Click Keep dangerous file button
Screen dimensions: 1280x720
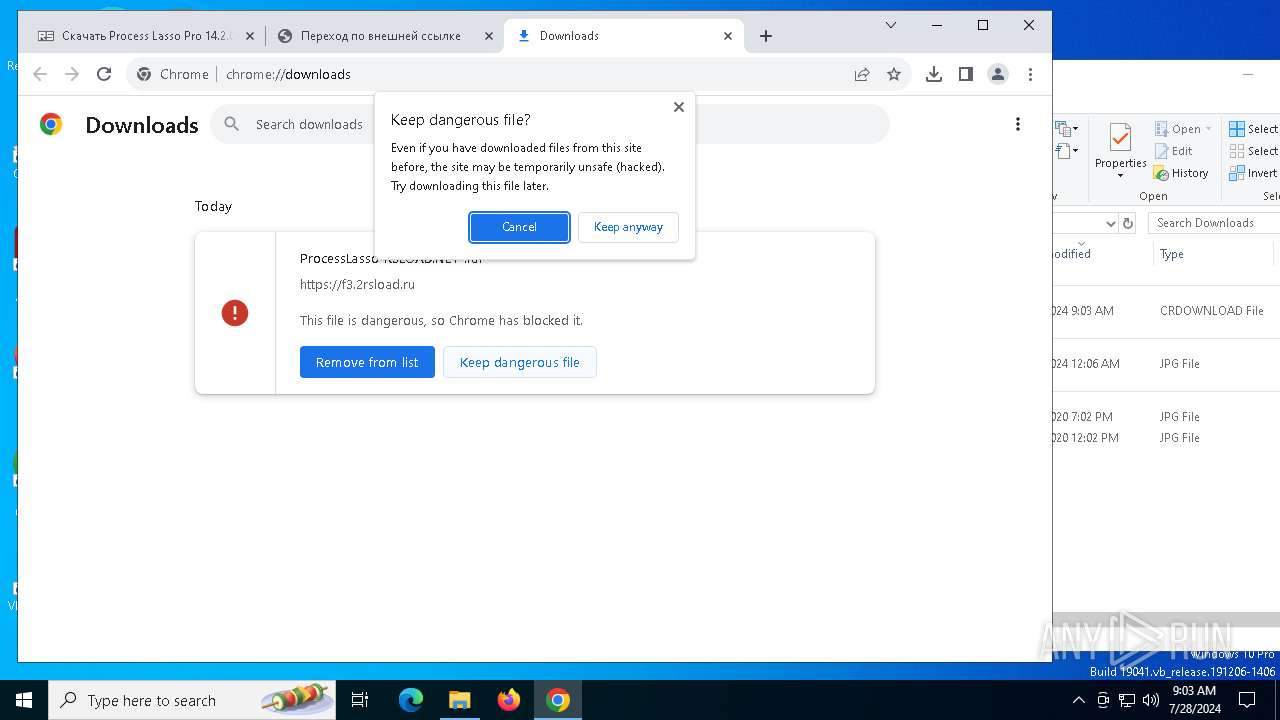pos(520,362)
